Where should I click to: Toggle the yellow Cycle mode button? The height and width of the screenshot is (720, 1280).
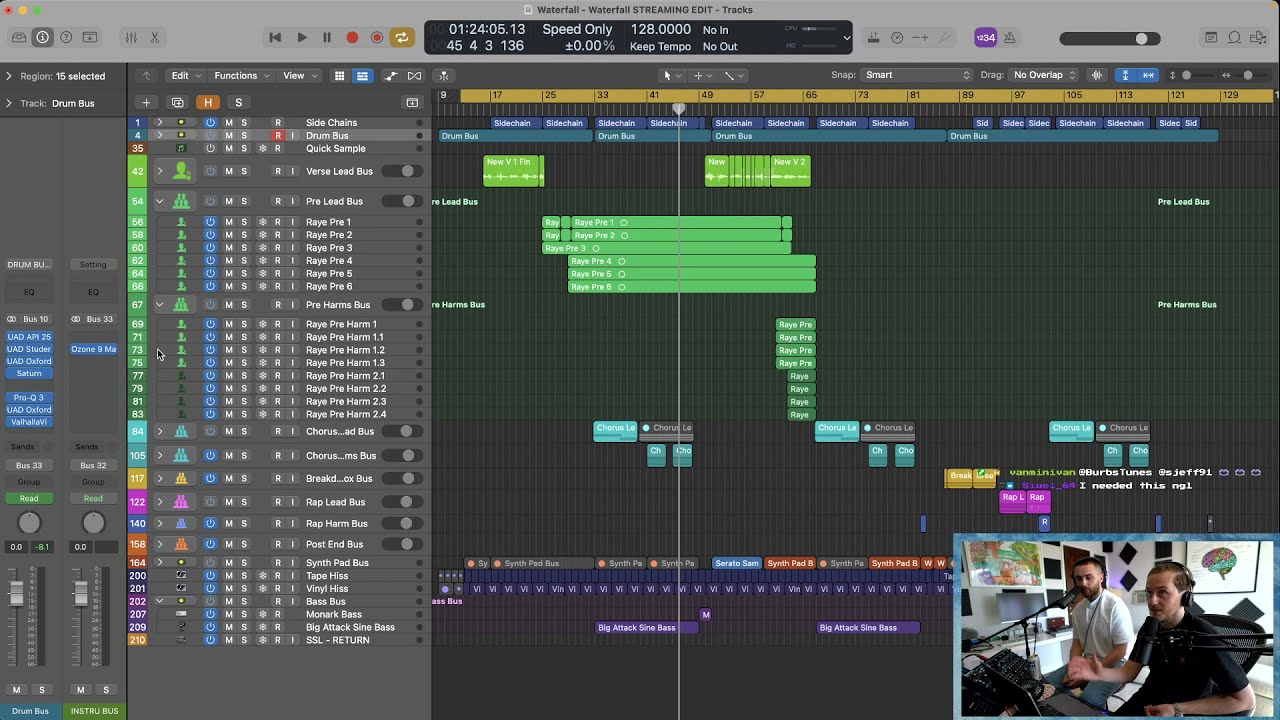(x=402, y=37)
